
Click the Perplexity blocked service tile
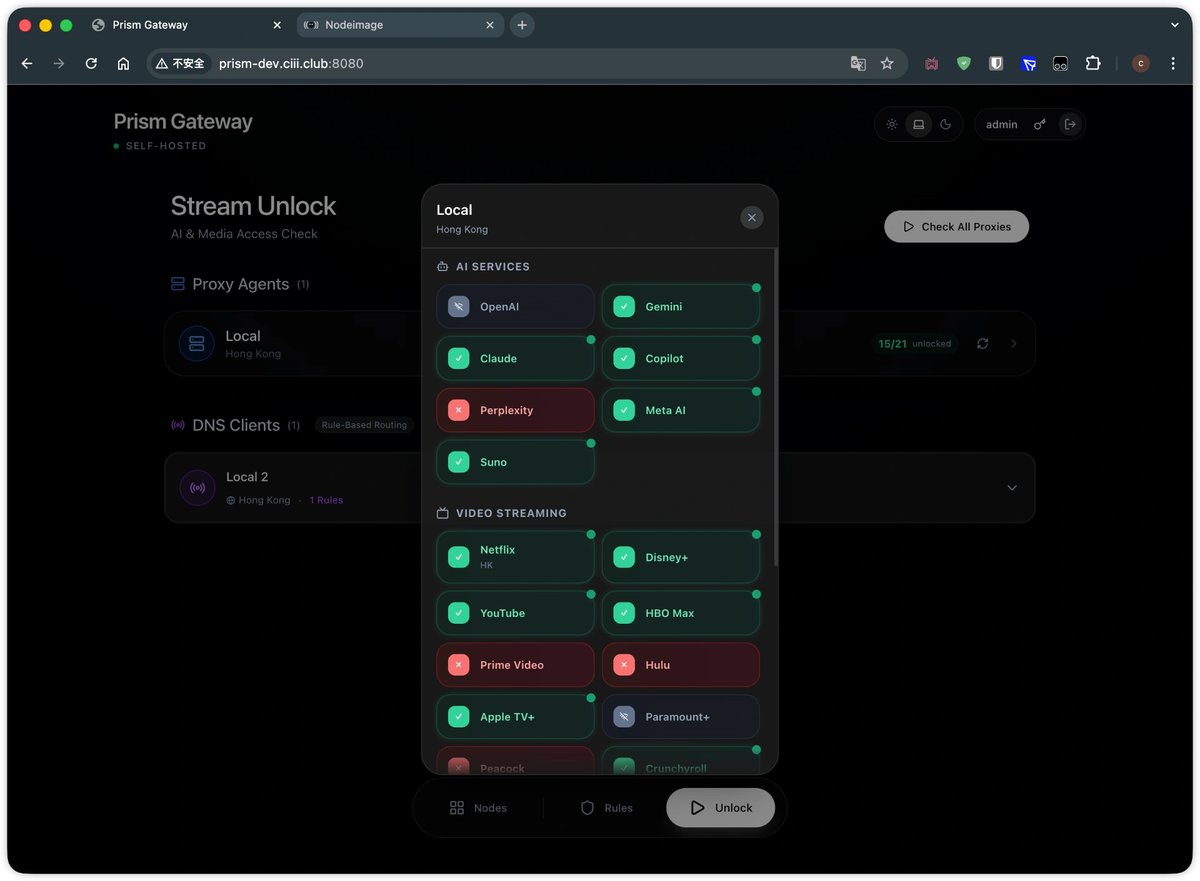tap(515, 410)
